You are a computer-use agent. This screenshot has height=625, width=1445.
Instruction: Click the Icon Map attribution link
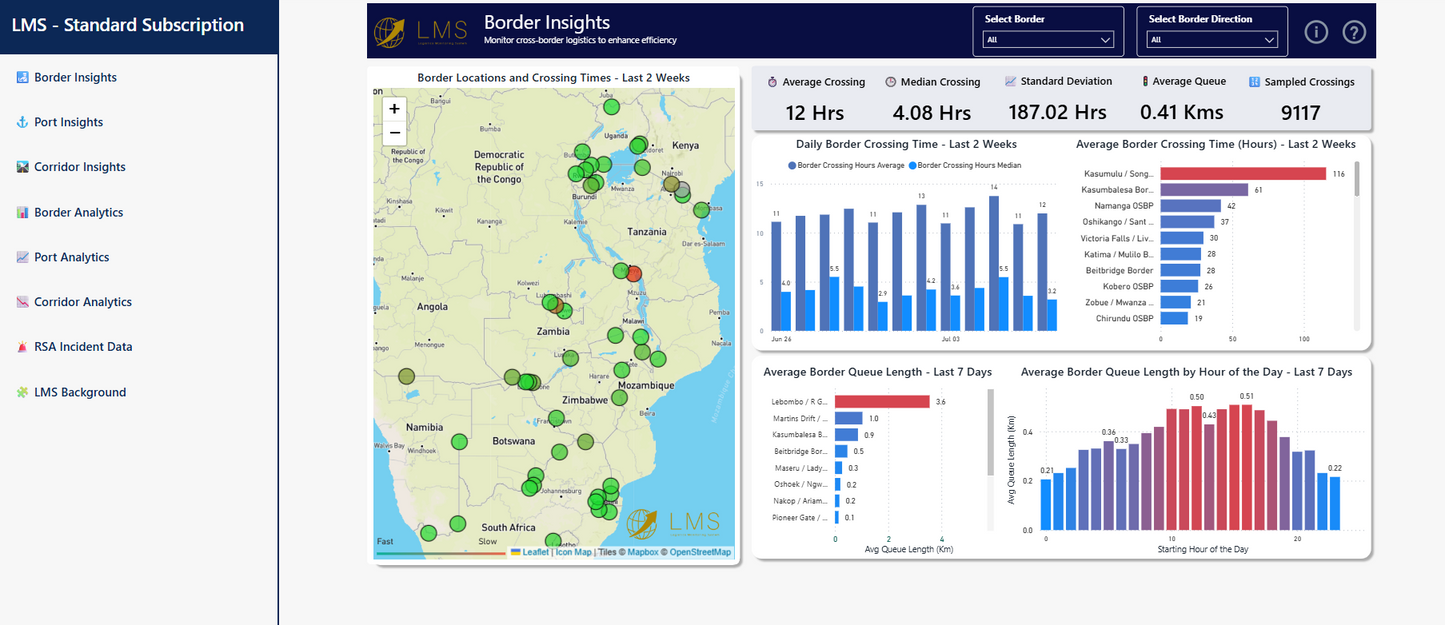coord(574,552)
